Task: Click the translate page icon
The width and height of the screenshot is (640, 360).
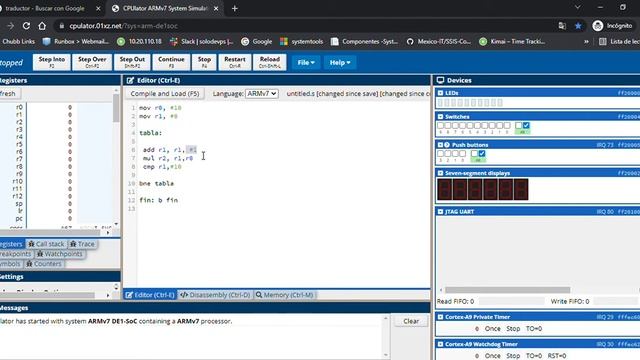Action: pos(562,26)
